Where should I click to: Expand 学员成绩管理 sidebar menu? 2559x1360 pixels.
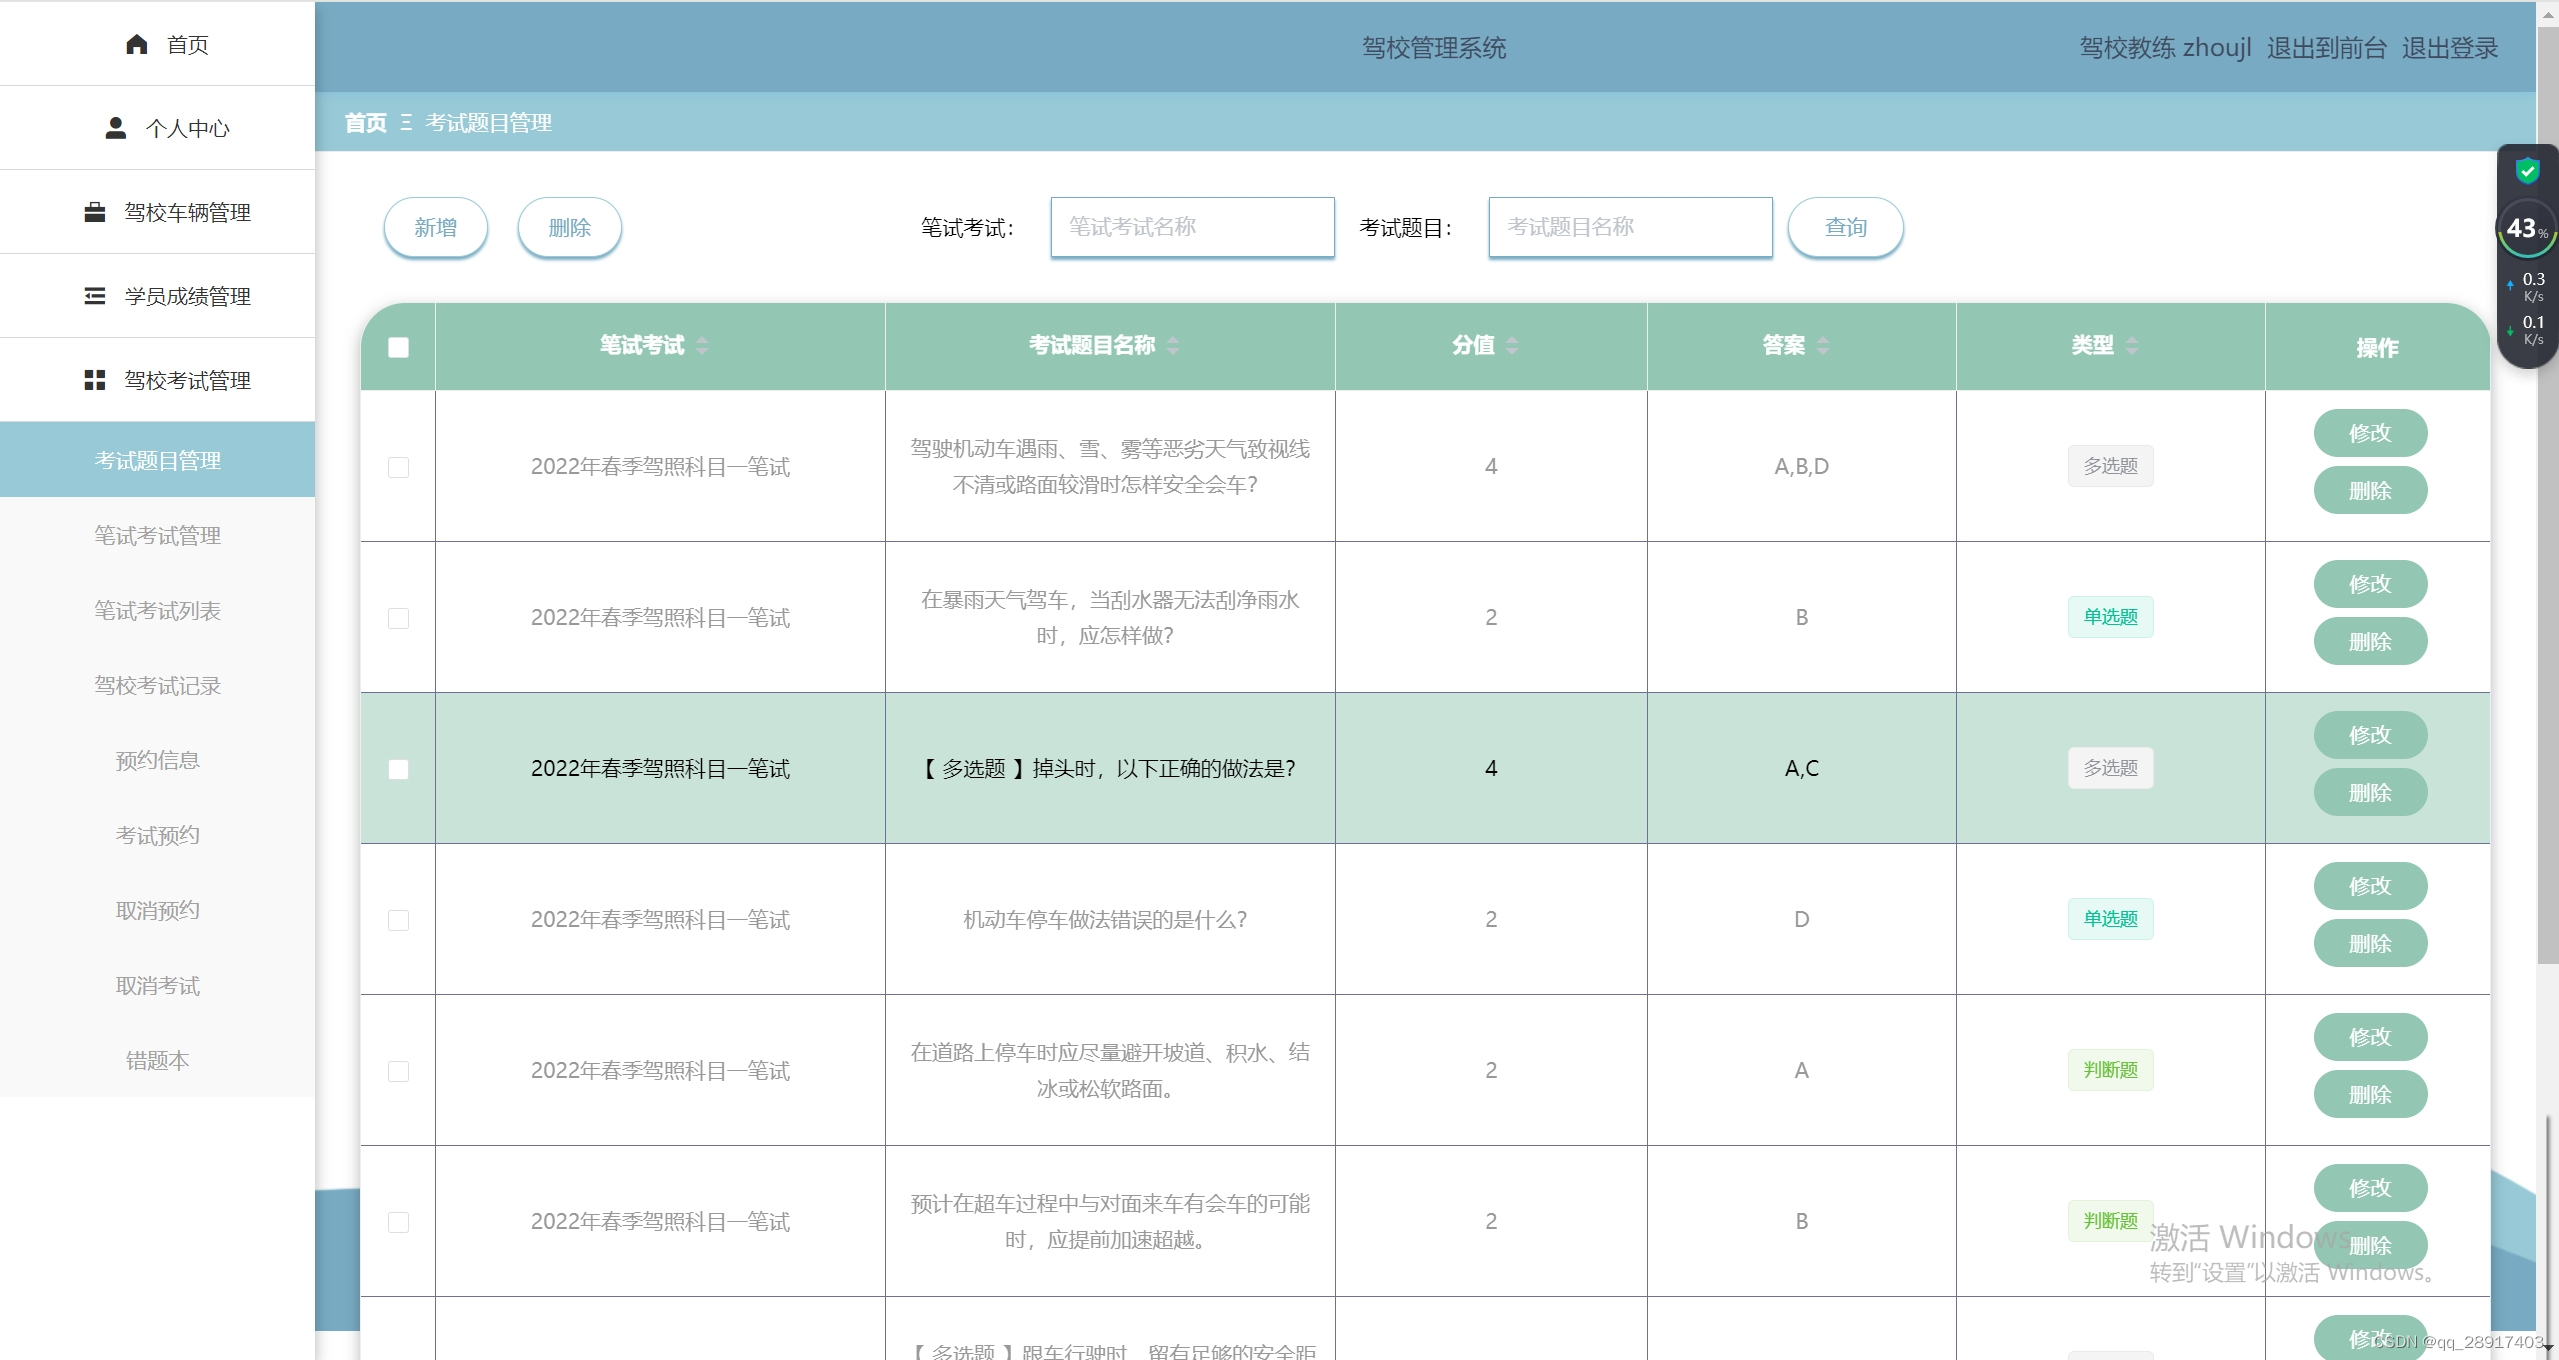157,297
